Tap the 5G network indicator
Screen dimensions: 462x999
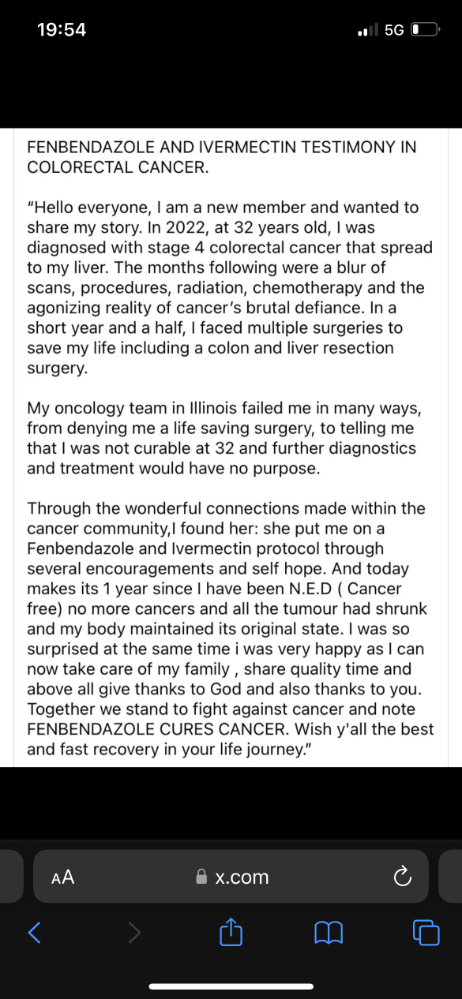click(x=394, y=30)
